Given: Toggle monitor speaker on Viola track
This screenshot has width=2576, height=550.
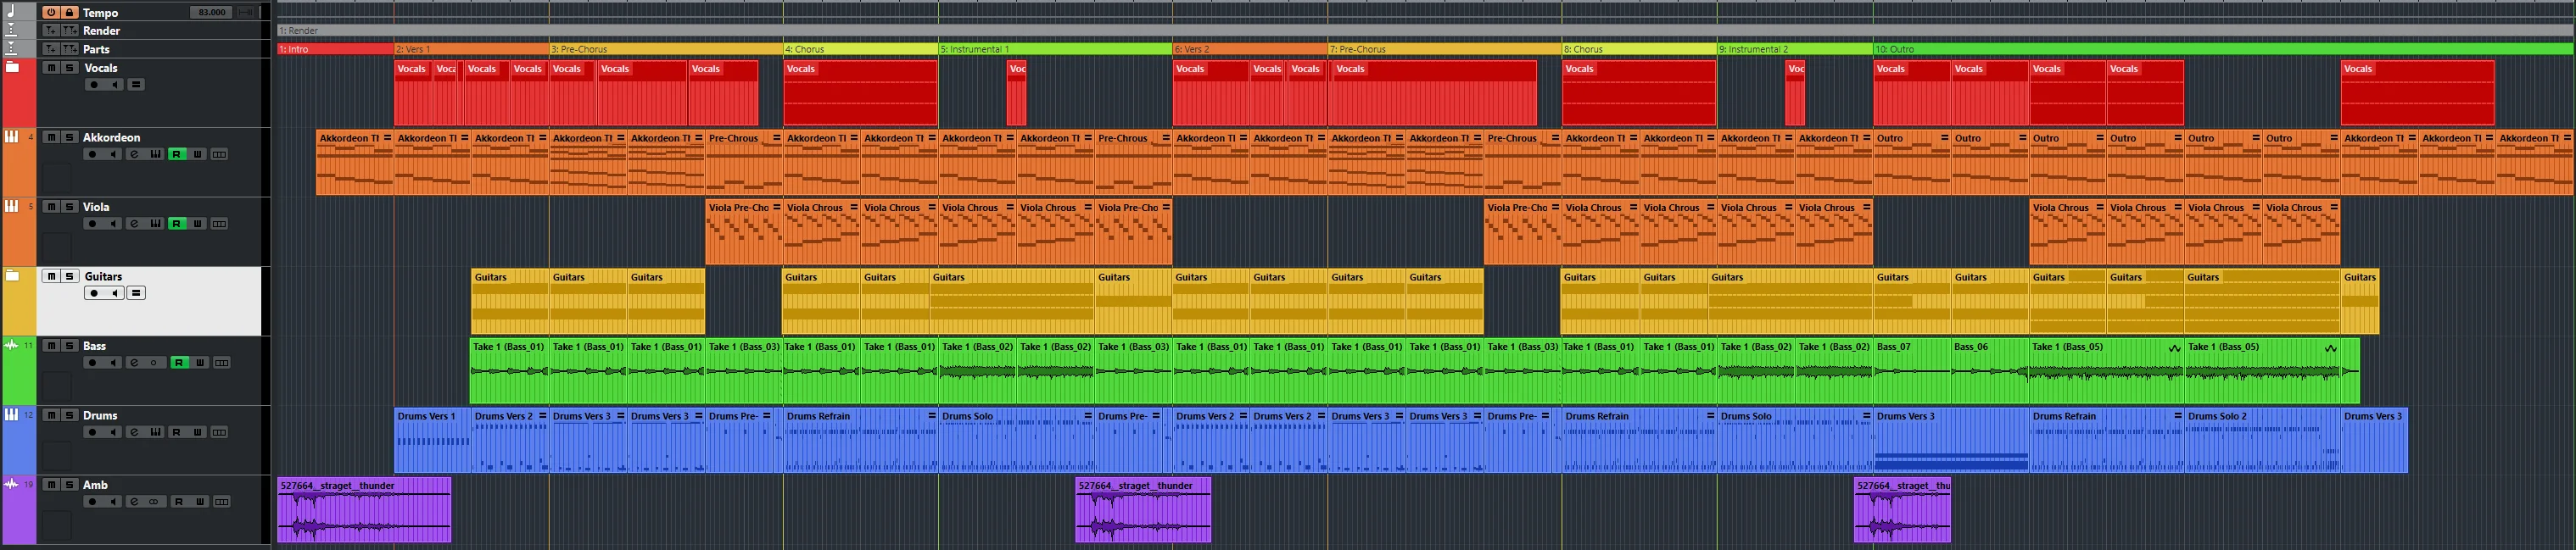Looking at the screenshot, I should click(x=114, y=224).
